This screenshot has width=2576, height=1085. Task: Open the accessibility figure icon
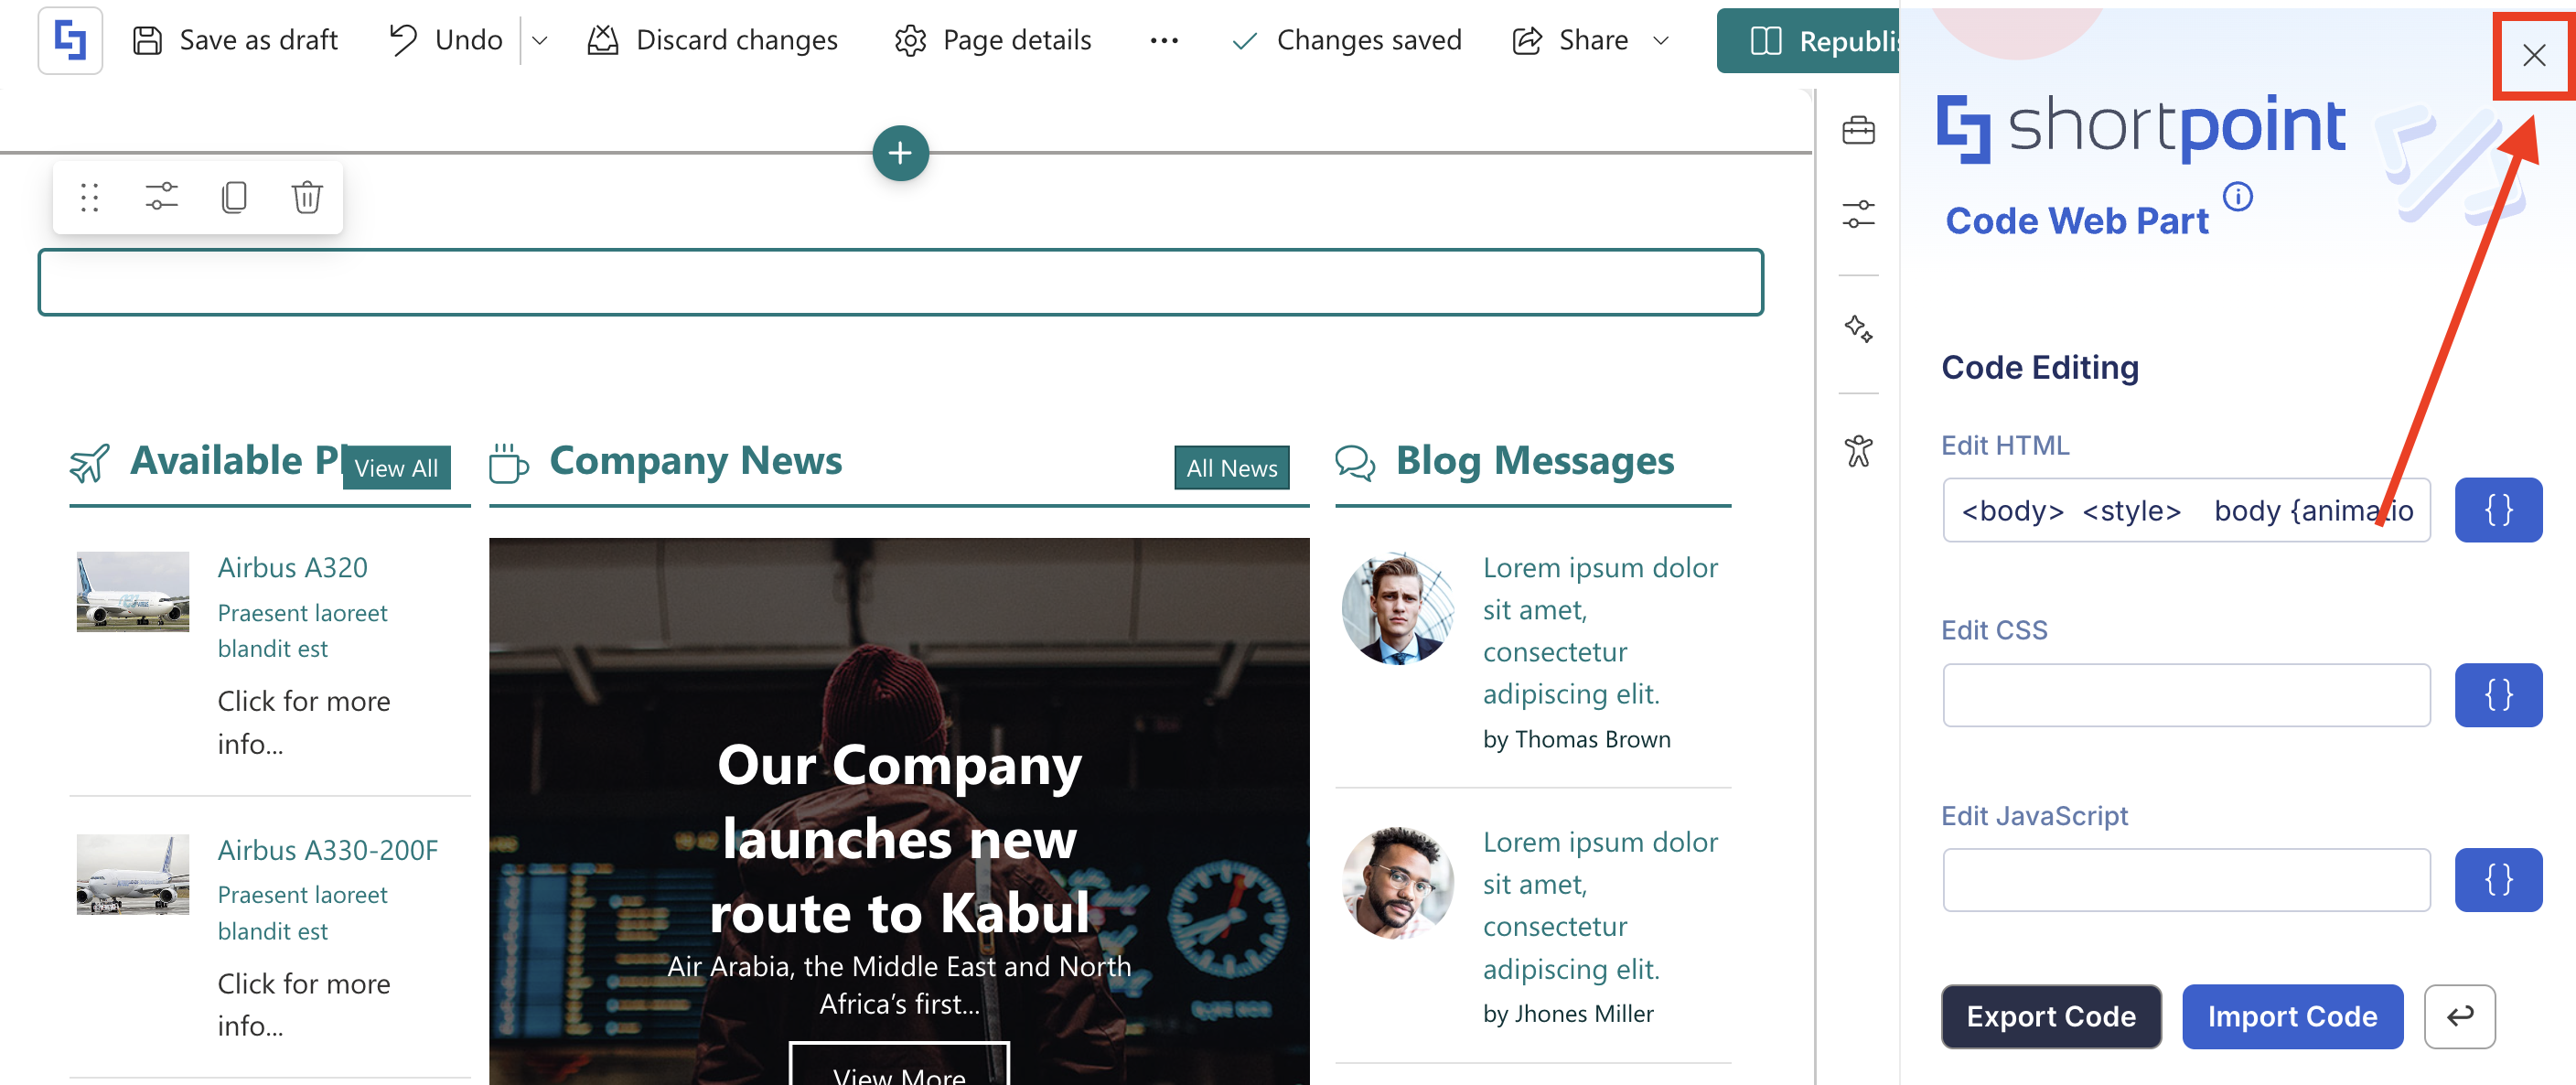(1858, 451)
